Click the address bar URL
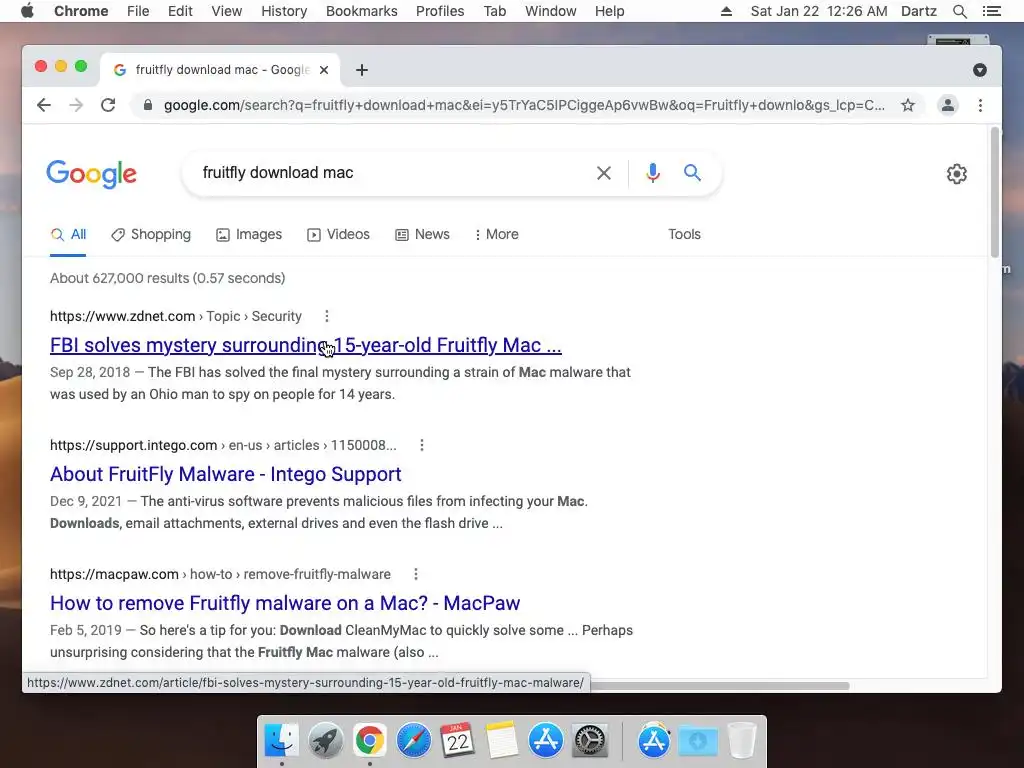Viewport: 1024px width, 768px height. click(524, 105)
